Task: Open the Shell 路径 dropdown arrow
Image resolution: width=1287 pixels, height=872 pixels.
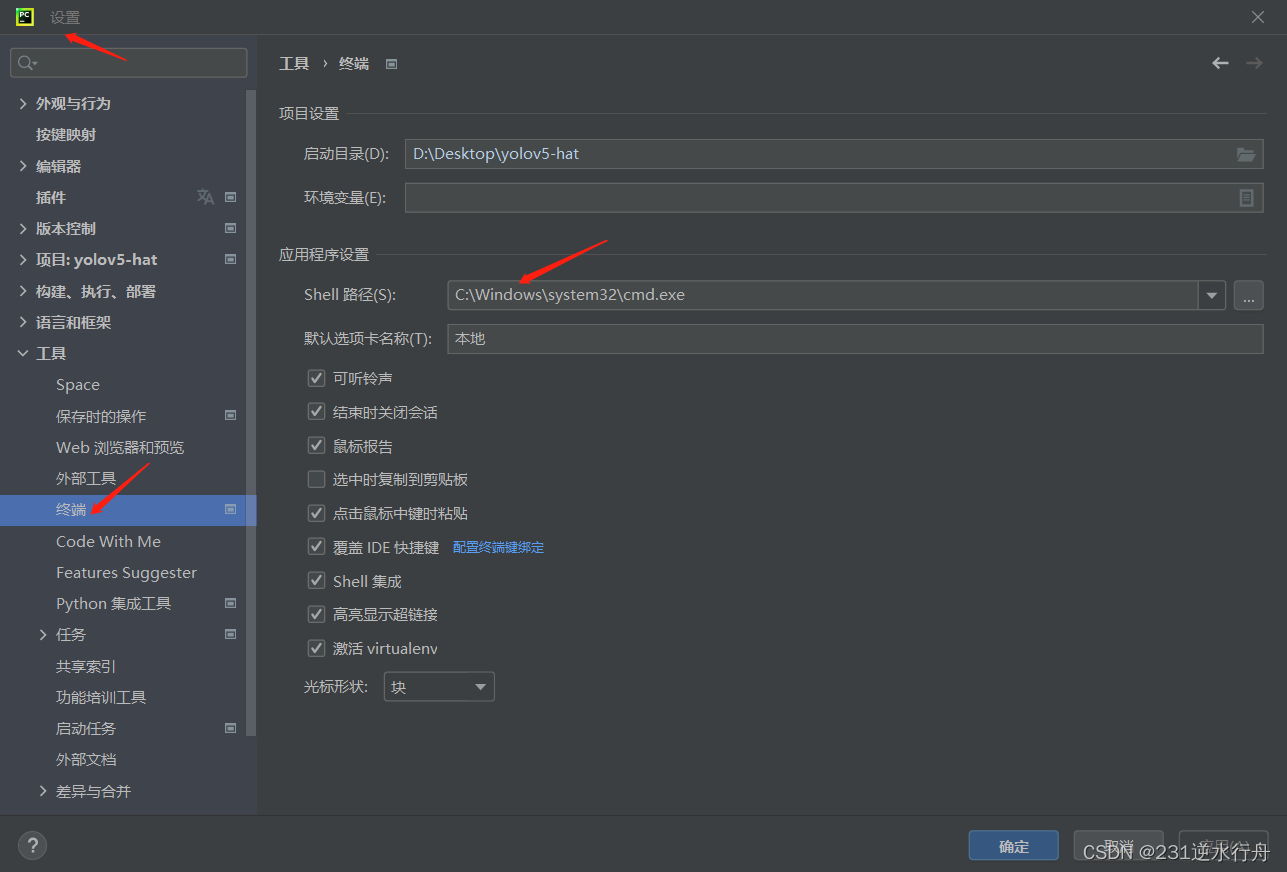Action: [x=1212, y=295]
